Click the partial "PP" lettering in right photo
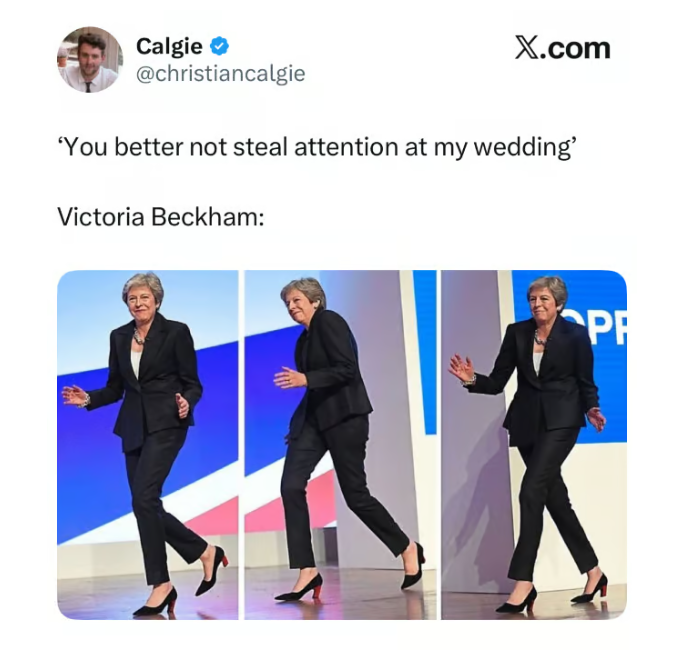The height and width of the screenshot is (658, 691). pyautogui.click(x=604, y=331)
